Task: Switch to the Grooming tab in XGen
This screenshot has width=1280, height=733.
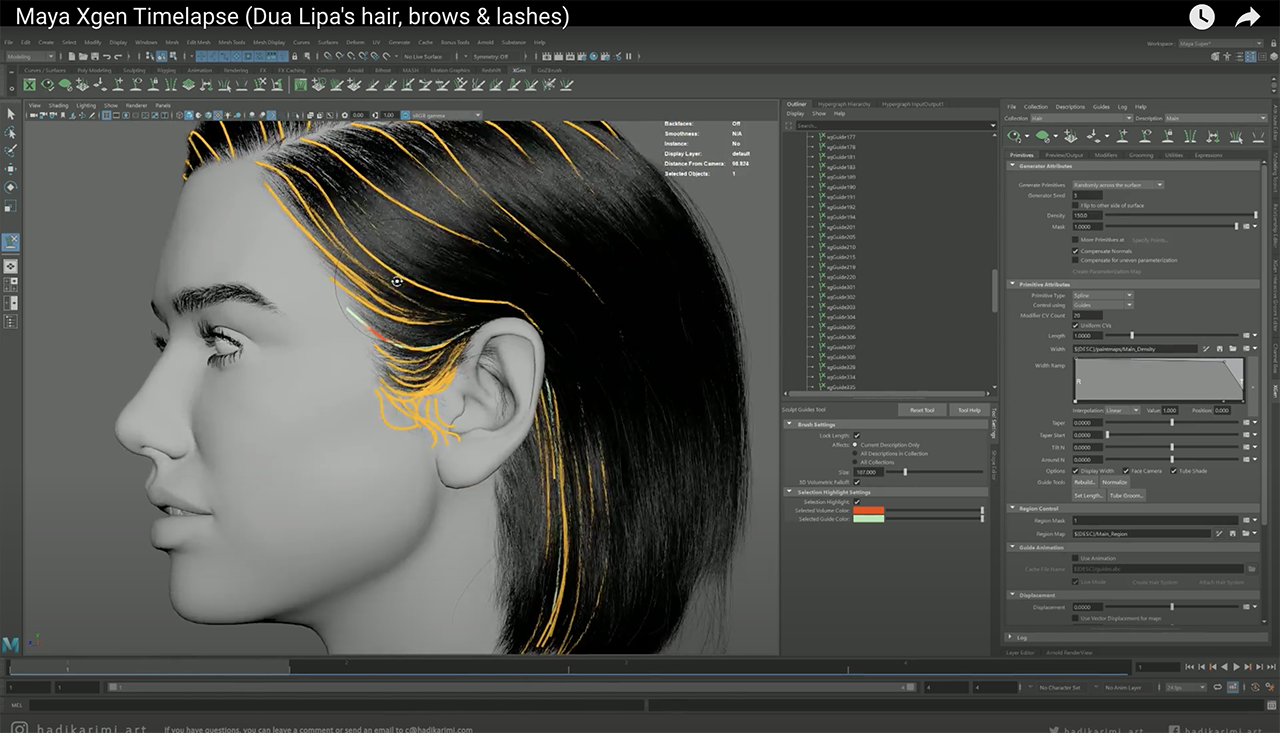Action: (1142, 156)
